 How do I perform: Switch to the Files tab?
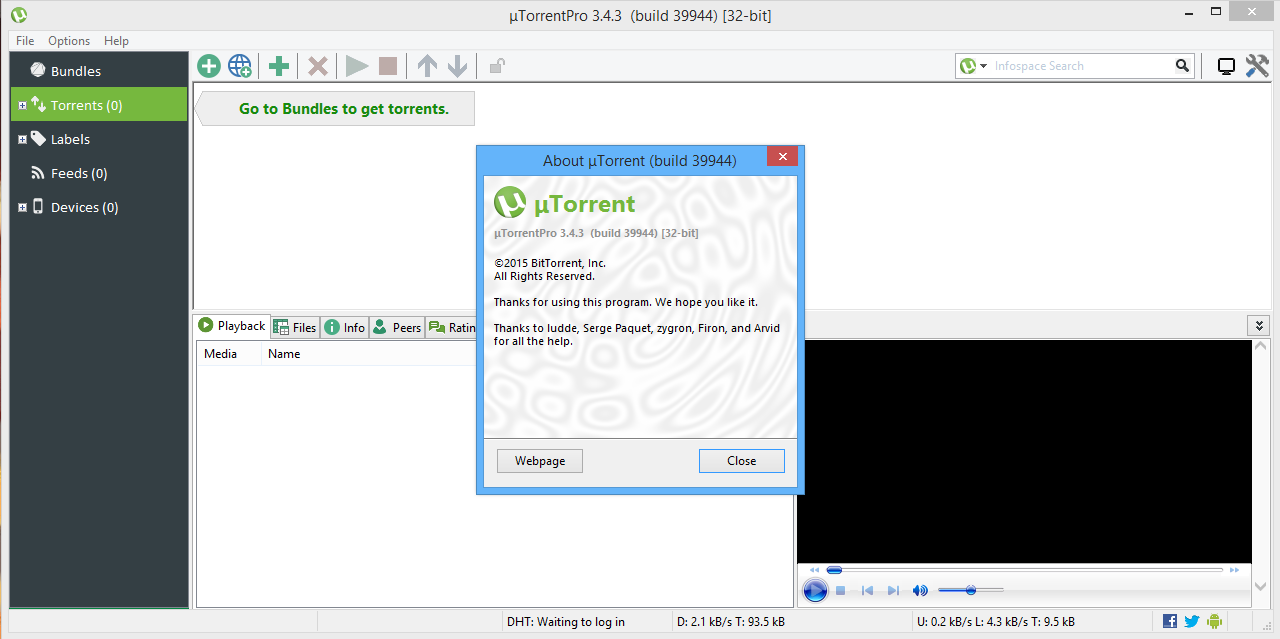click(295, 327)
